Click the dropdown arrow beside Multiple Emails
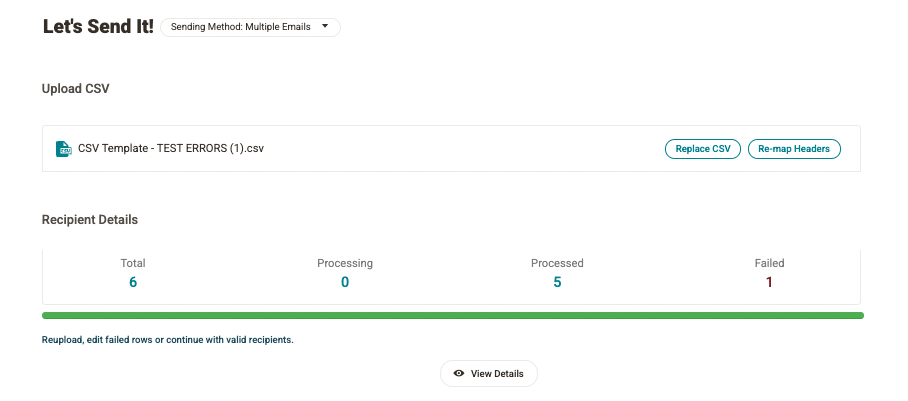908x401 pixels. click(325, 28)
